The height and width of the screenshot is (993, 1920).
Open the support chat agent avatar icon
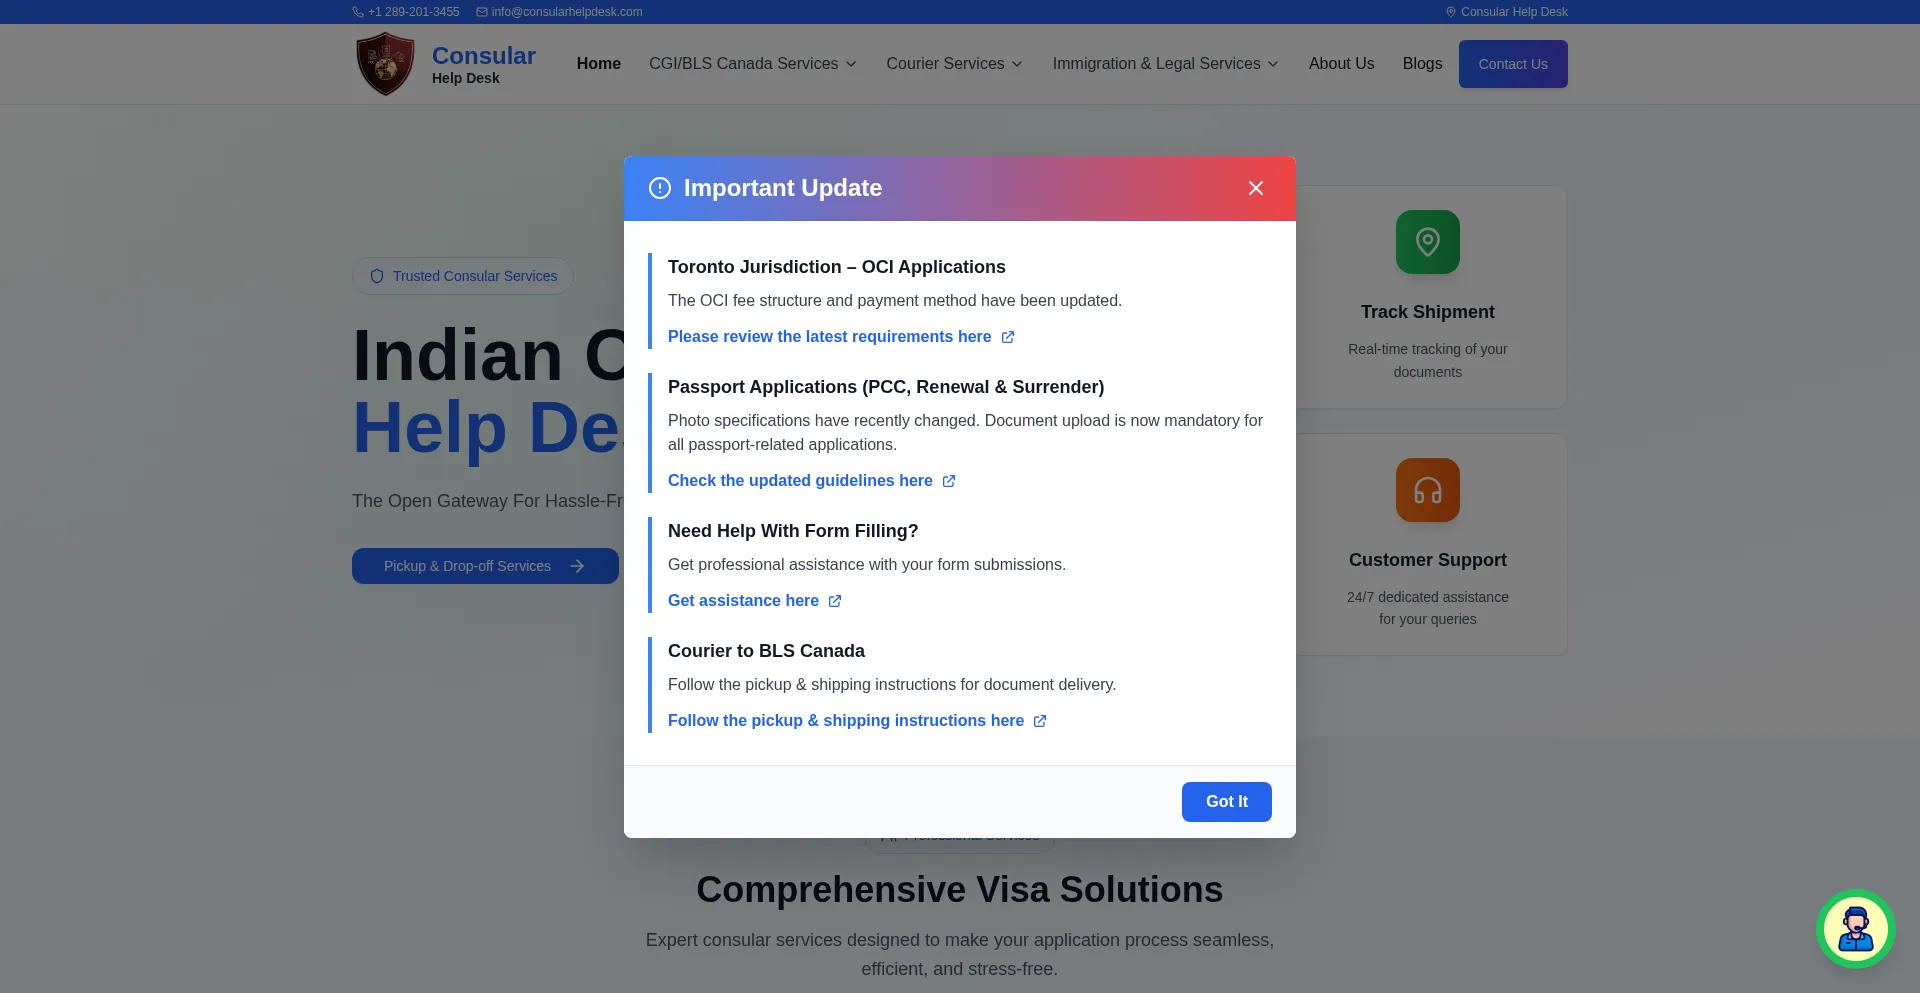[x=1856, y=929]
